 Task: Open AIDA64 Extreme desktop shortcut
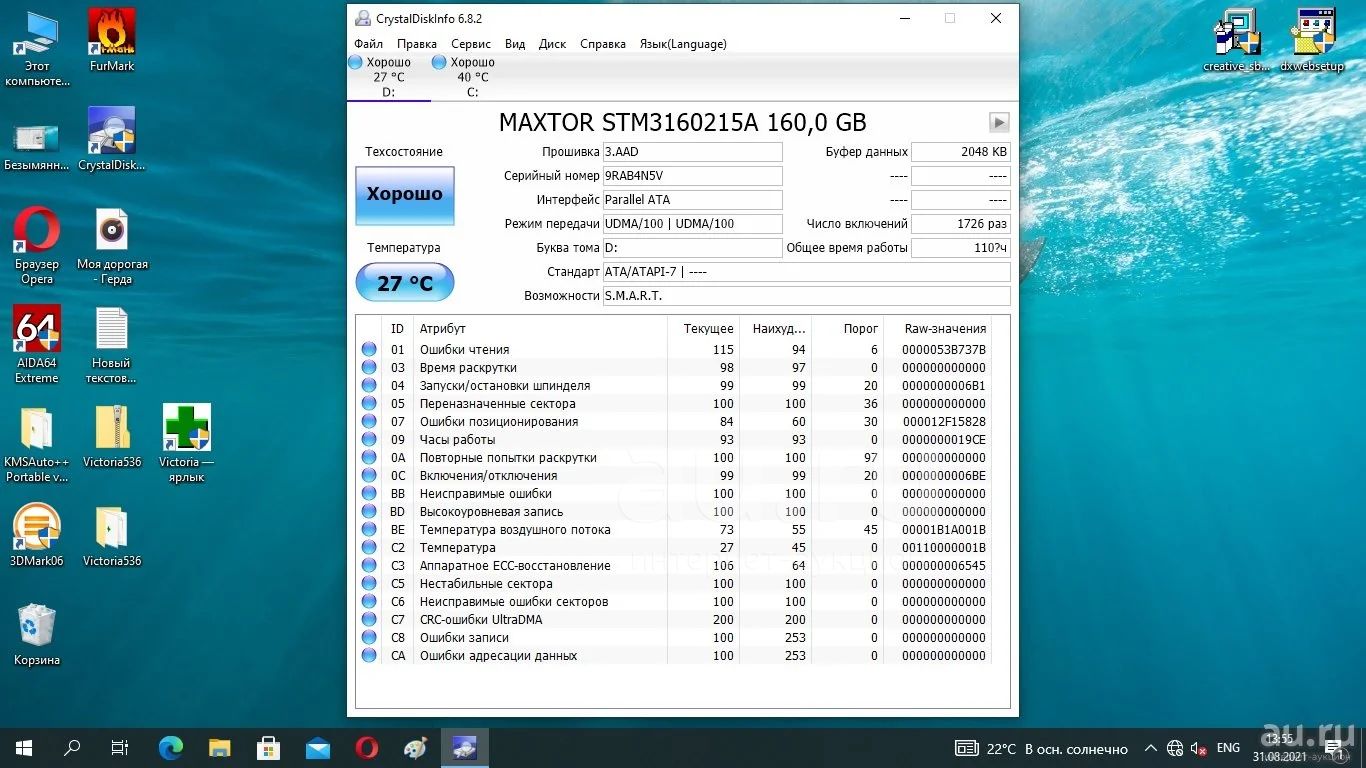click(37, 345)
